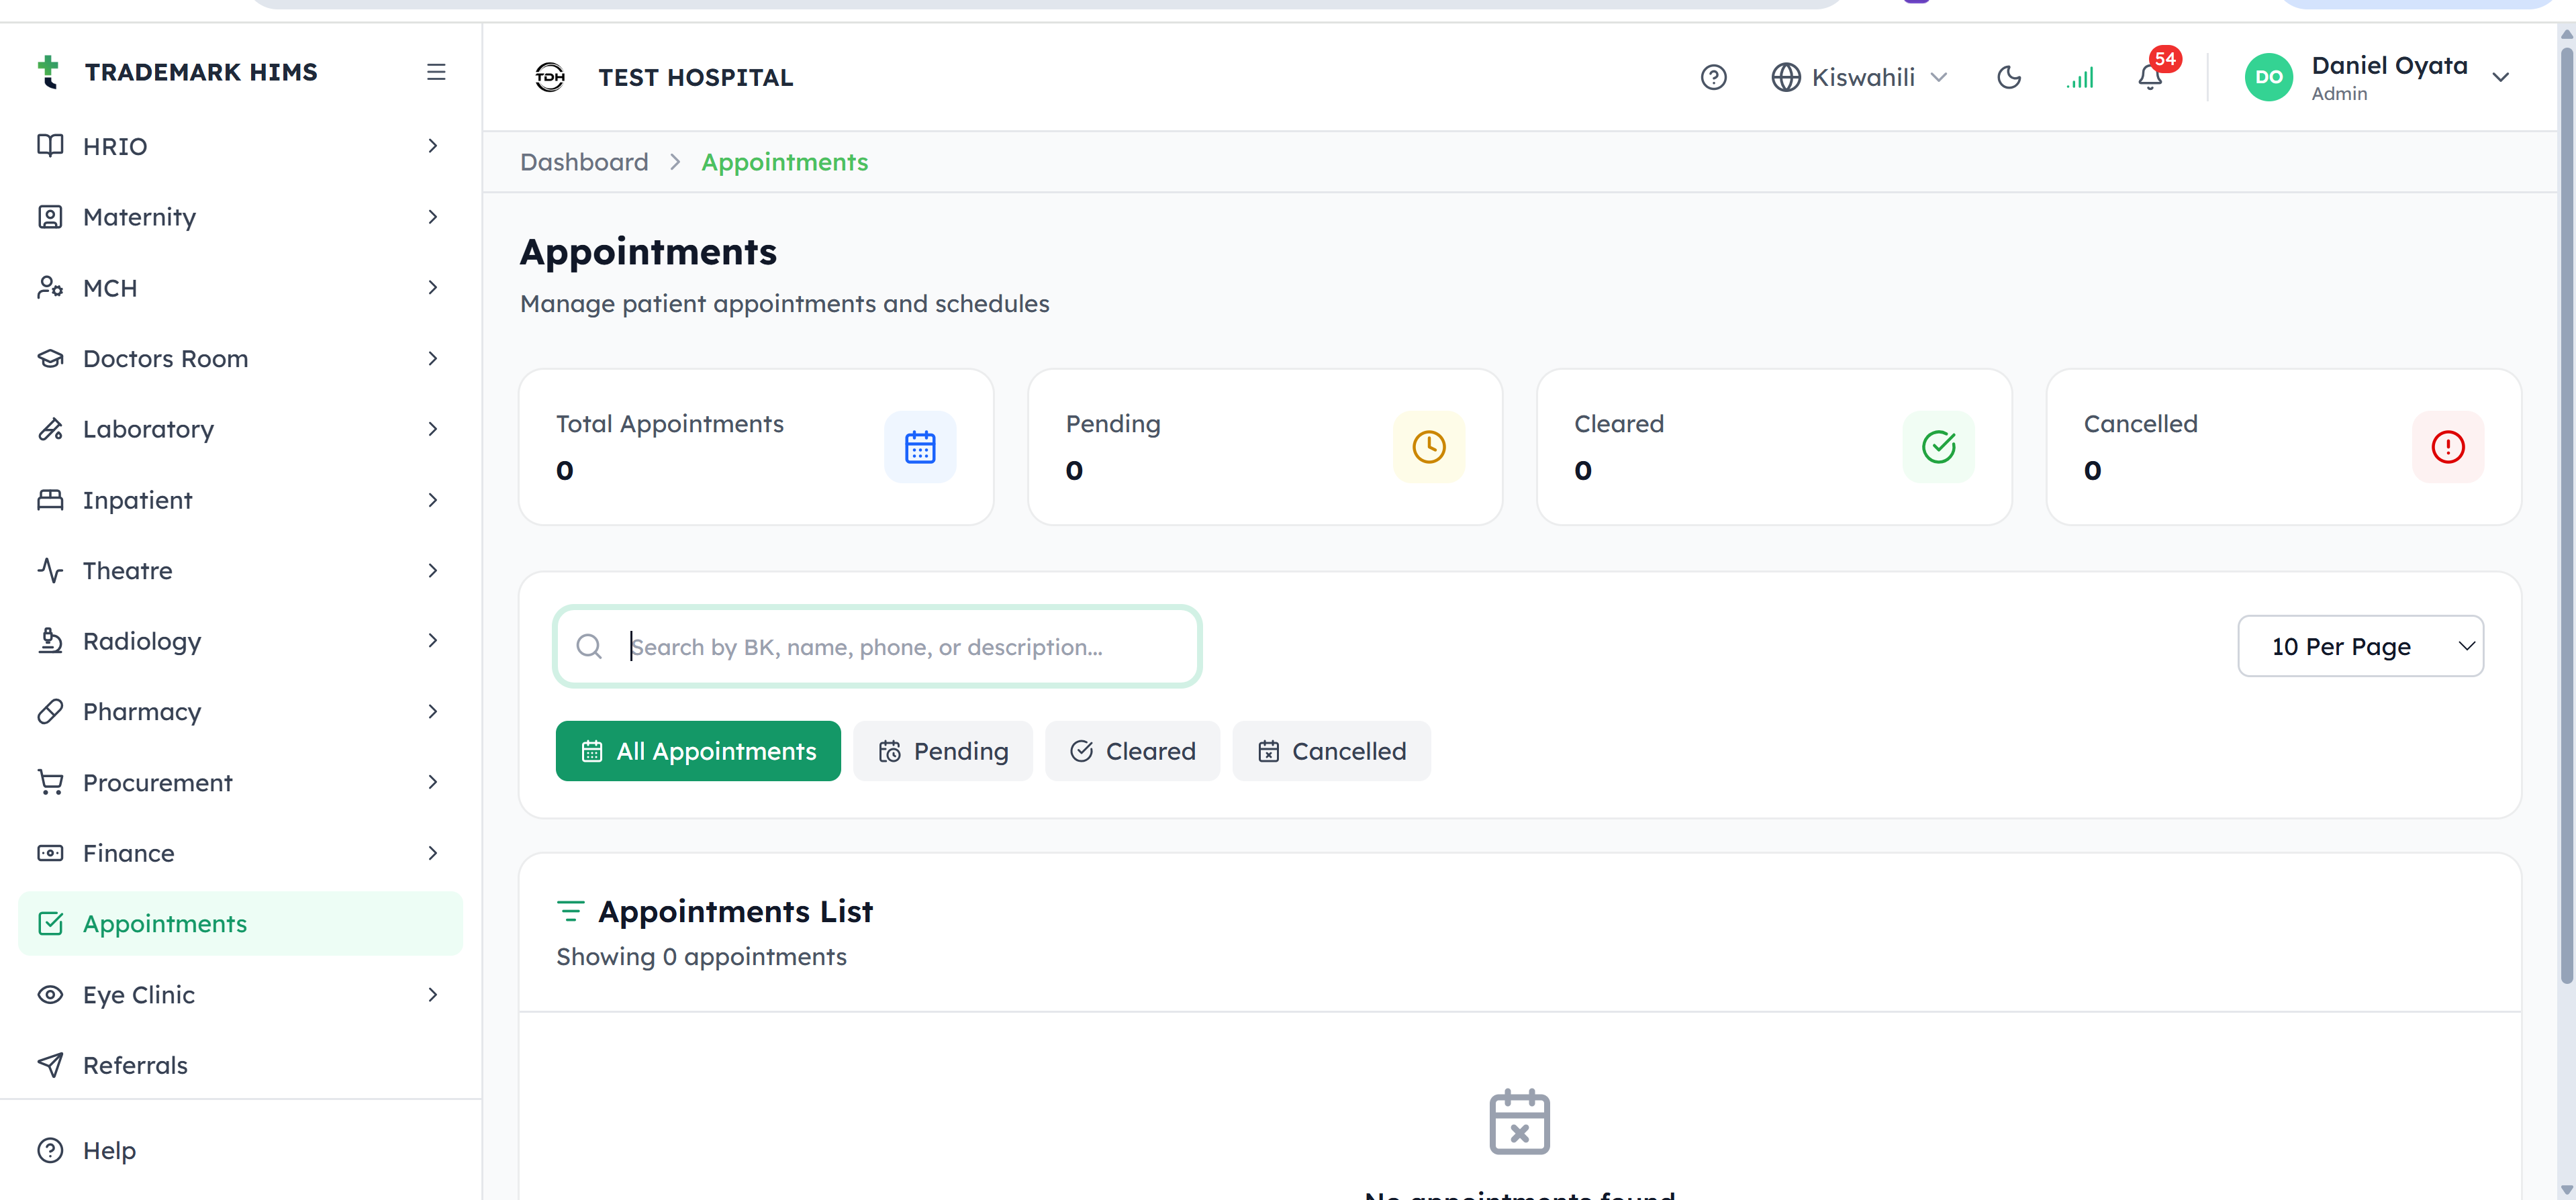Expand the HRIO sidebar menu

(240, 146)
